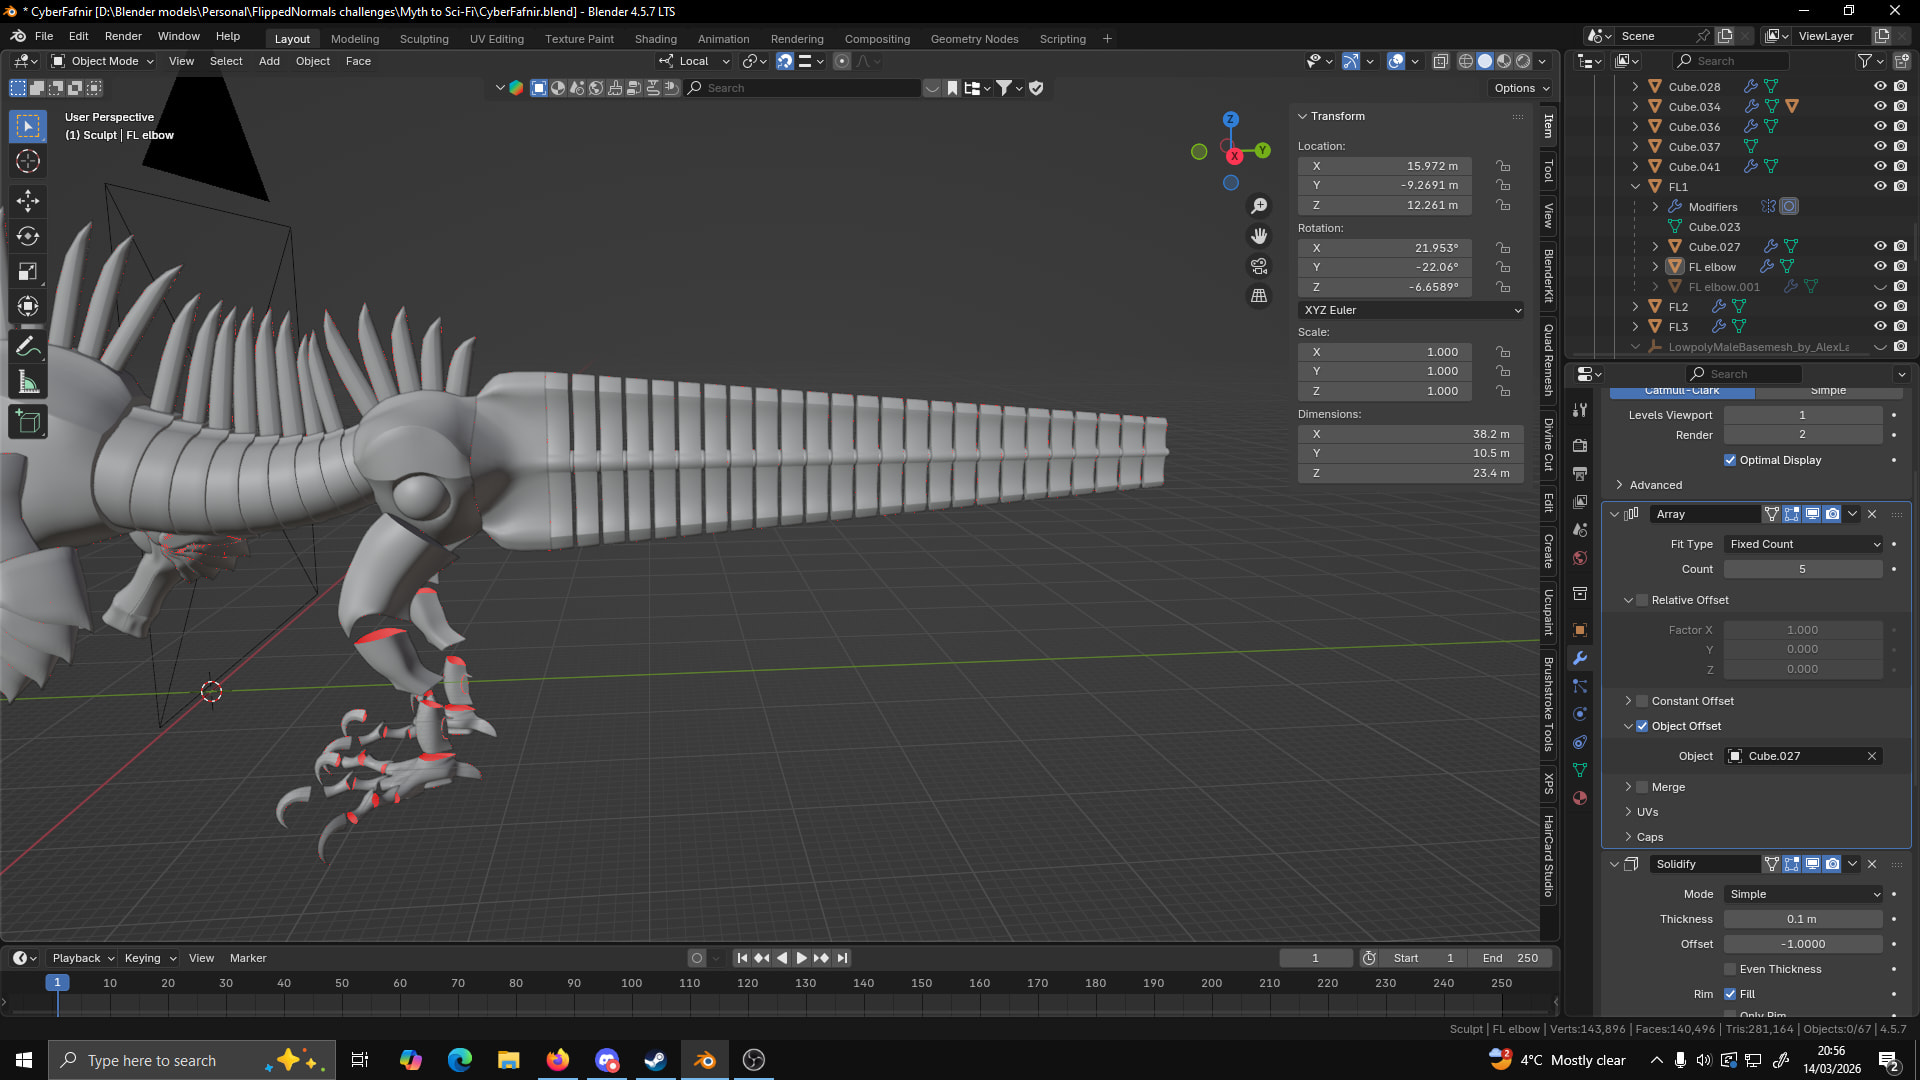
Task: Expand the Caps section in Array modifier
Action: coord(1649,837)
